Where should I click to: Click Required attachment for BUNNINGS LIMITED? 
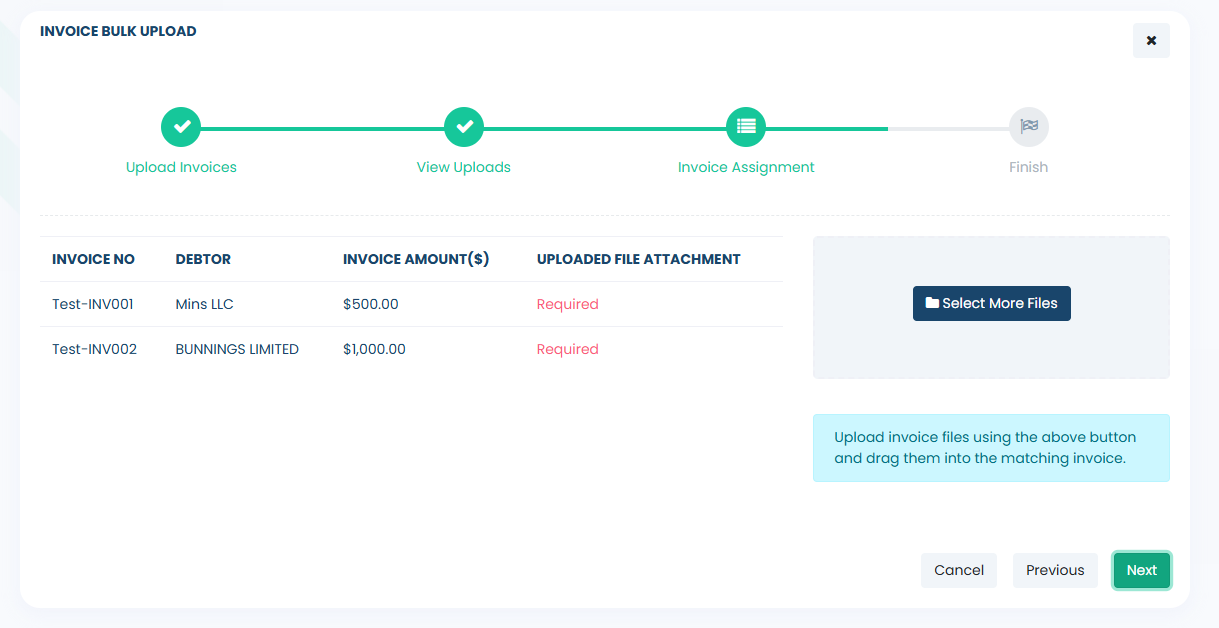[x=567, y=349]
